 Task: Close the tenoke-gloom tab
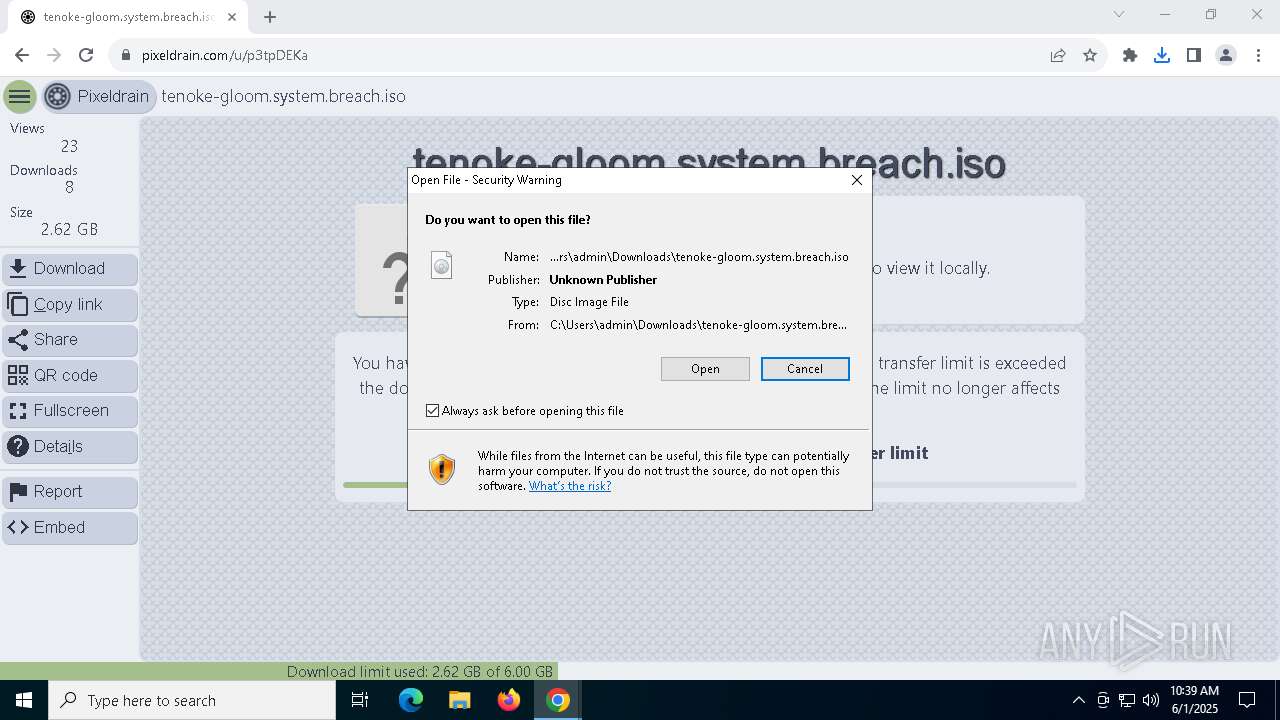(x=234, y=17)
